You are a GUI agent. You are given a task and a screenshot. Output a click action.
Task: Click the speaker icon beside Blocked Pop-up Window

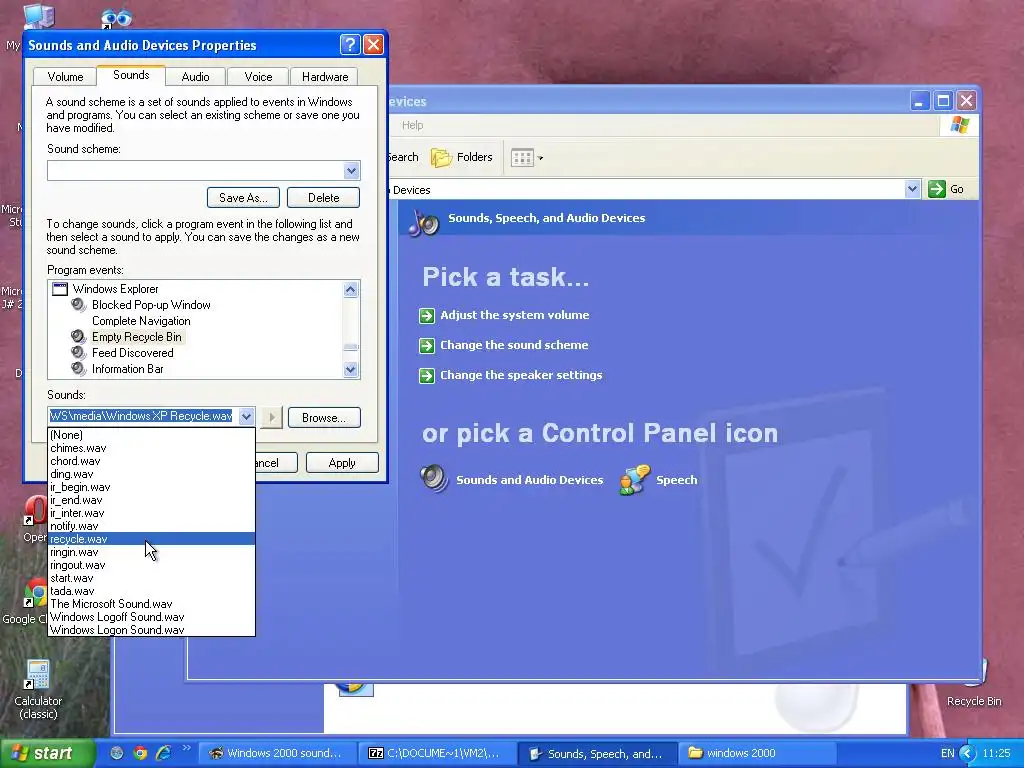(x=78, y=305)
